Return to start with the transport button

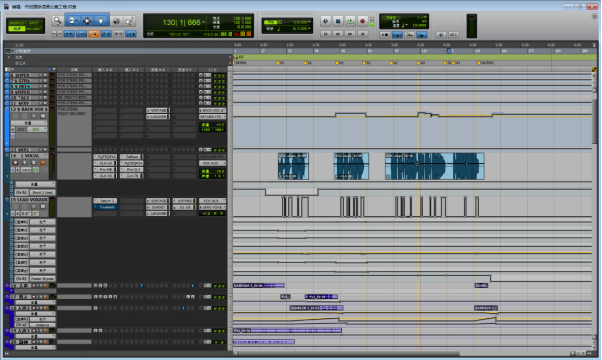tap(325, 34)
